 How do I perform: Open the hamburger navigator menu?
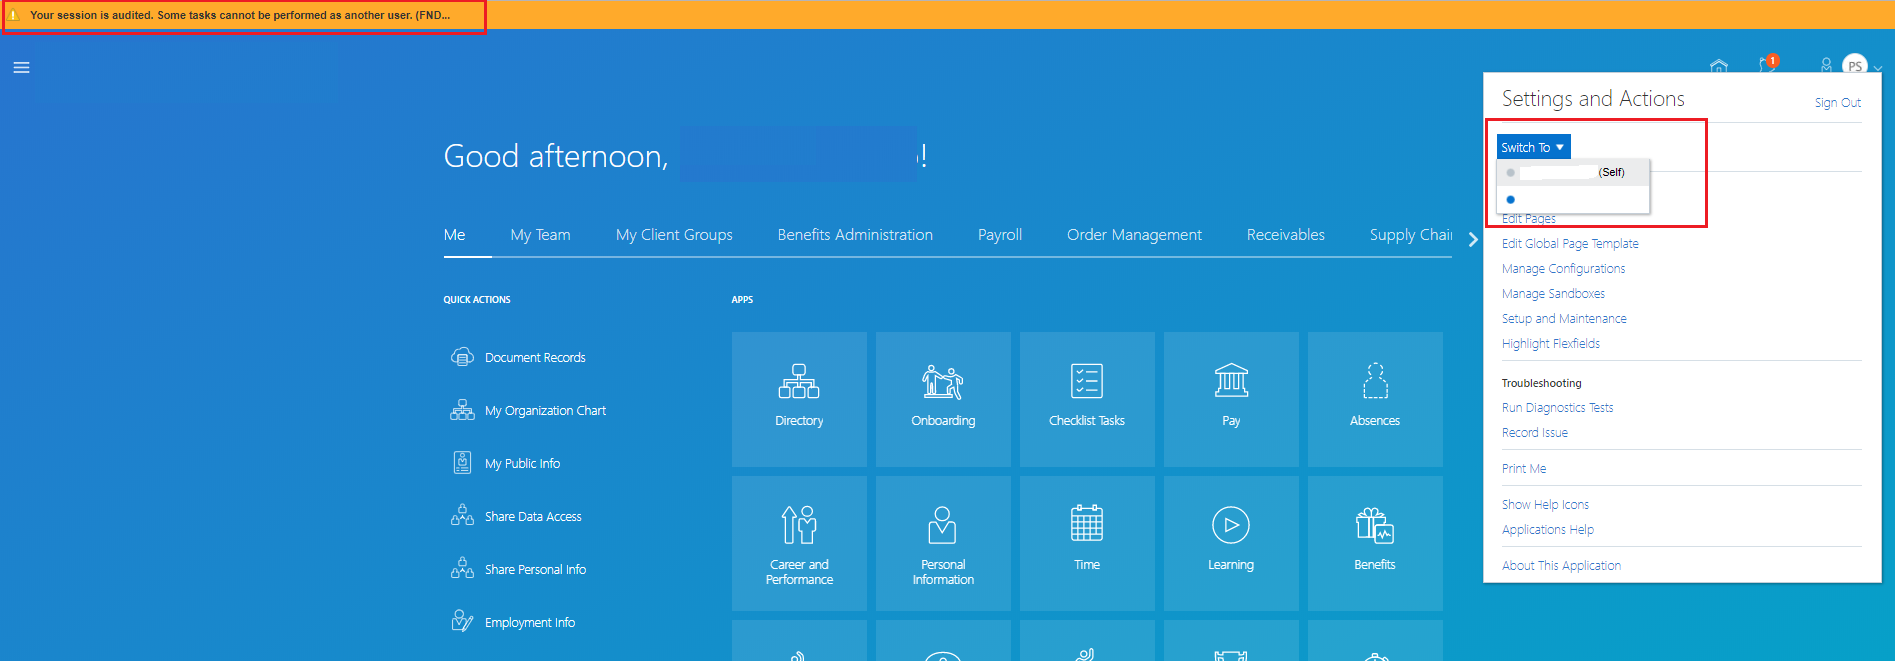(21, 68)
